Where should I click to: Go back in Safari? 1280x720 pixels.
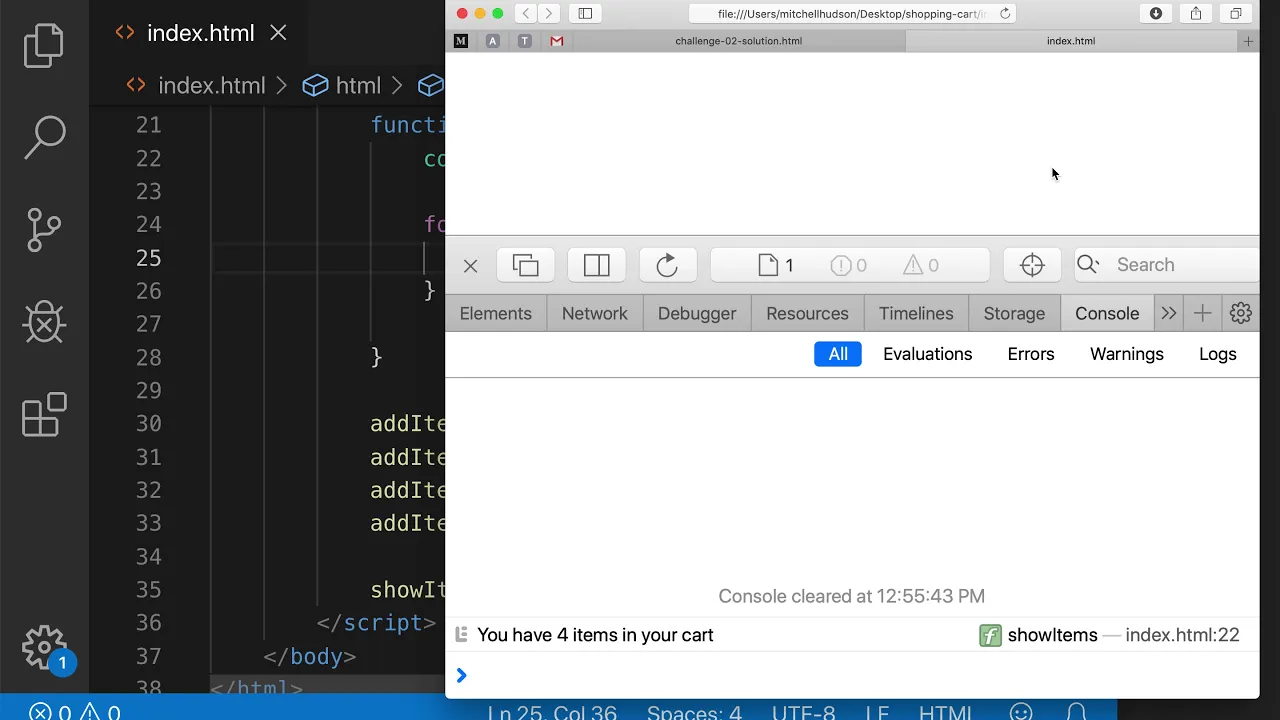click(x=526, y=13)
